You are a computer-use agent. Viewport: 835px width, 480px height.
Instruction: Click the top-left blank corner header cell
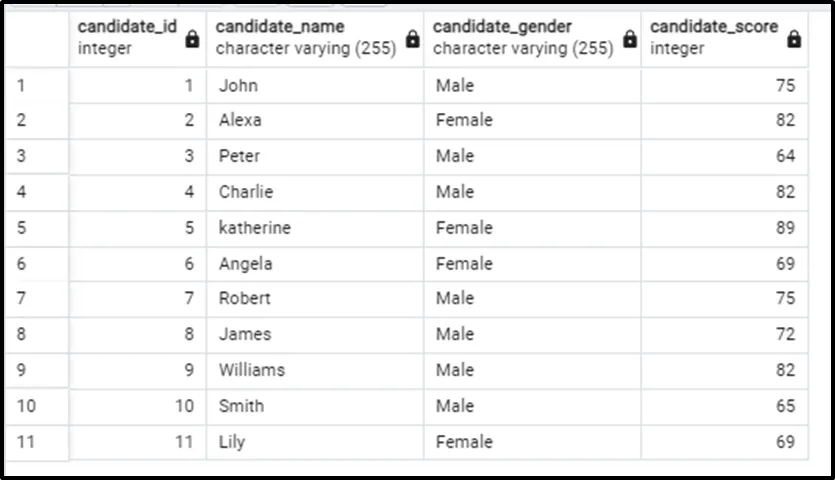click(36, 37)
